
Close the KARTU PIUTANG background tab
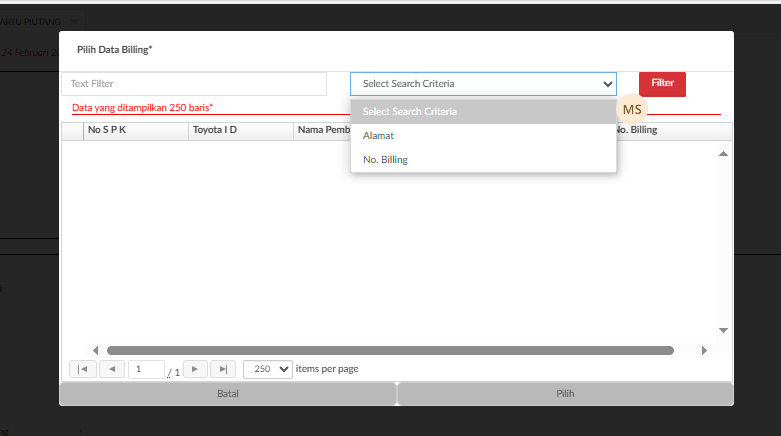(x=74, y=22)
